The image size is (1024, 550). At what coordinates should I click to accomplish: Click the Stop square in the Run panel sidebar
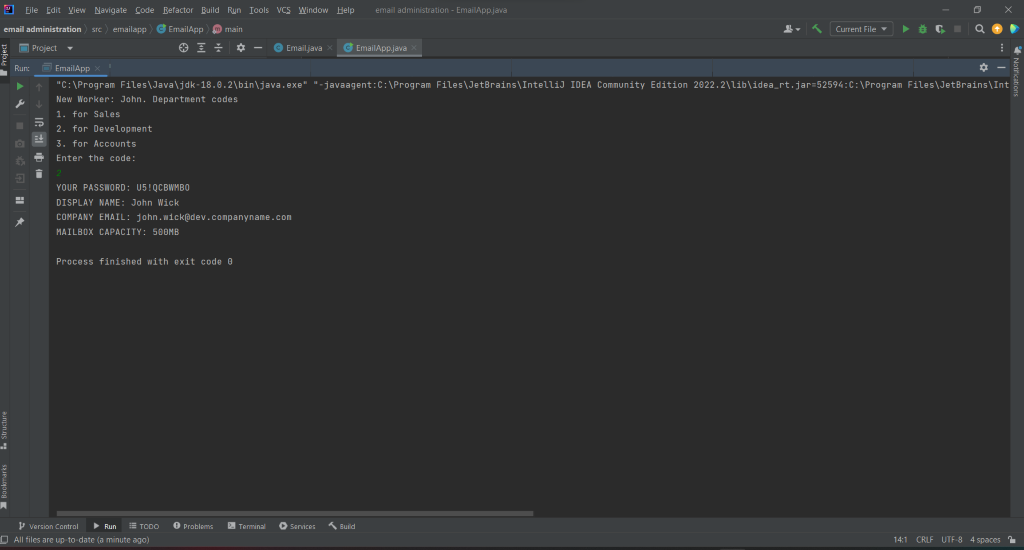pyautogui.click(x=20, y=125)
